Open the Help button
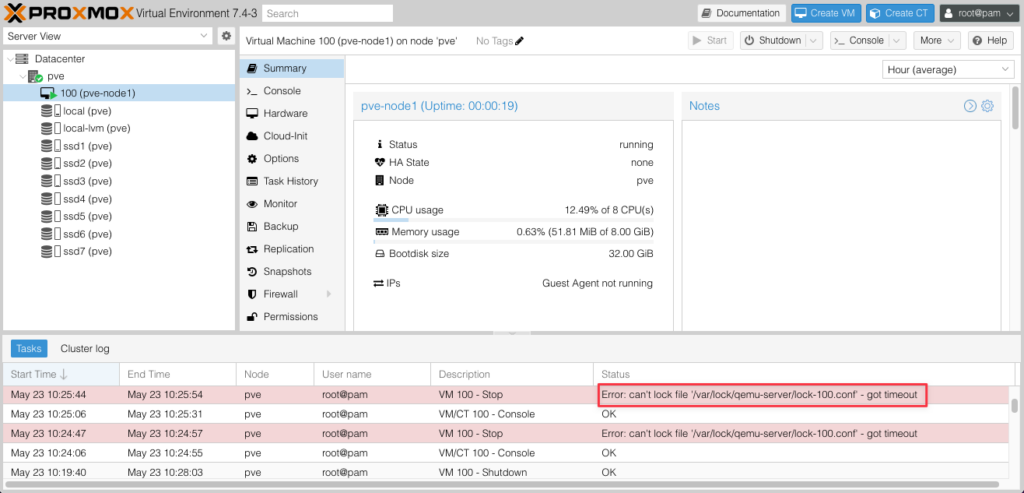This screenshot has height=493, width=1024. (x=991, y=40)
